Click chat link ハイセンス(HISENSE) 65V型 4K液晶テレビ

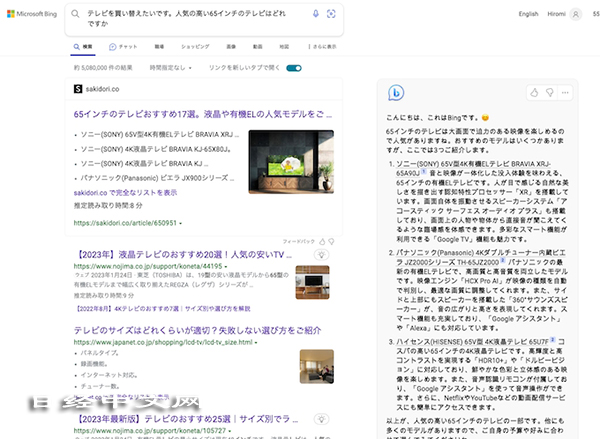(472, 341)
